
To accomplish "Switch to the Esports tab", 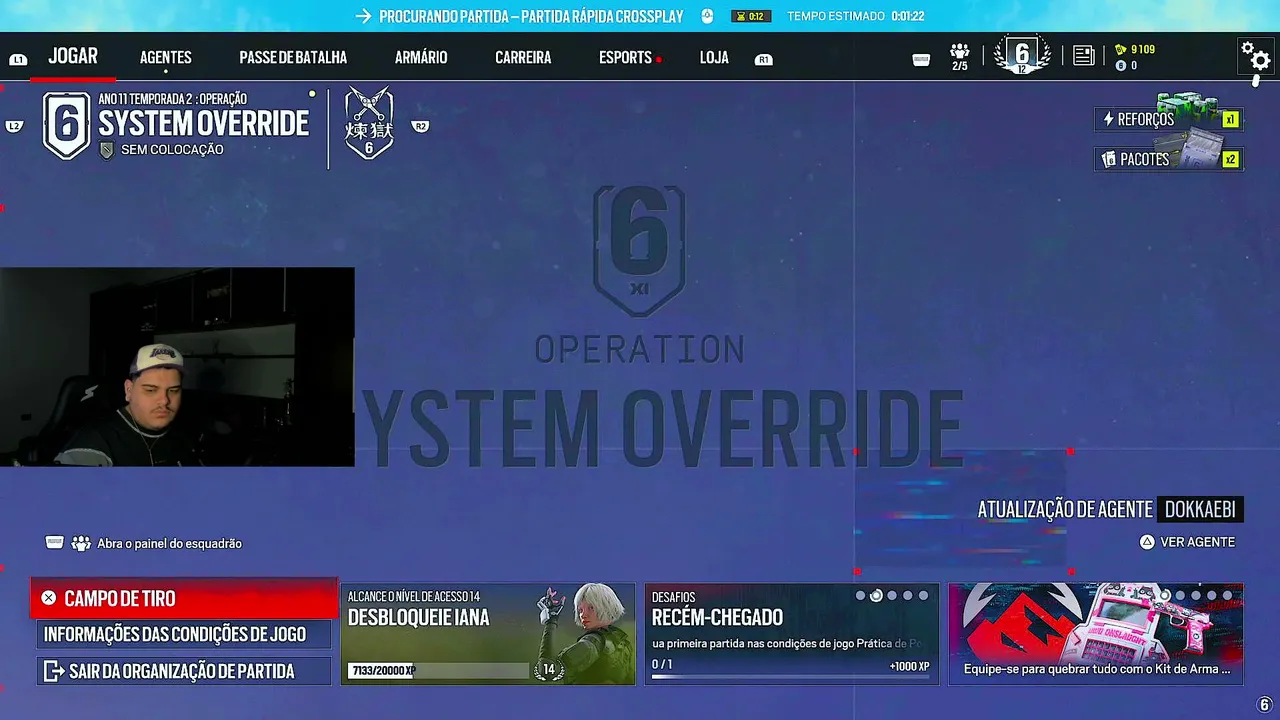I will pyautogui.click(x=626, y=58).
